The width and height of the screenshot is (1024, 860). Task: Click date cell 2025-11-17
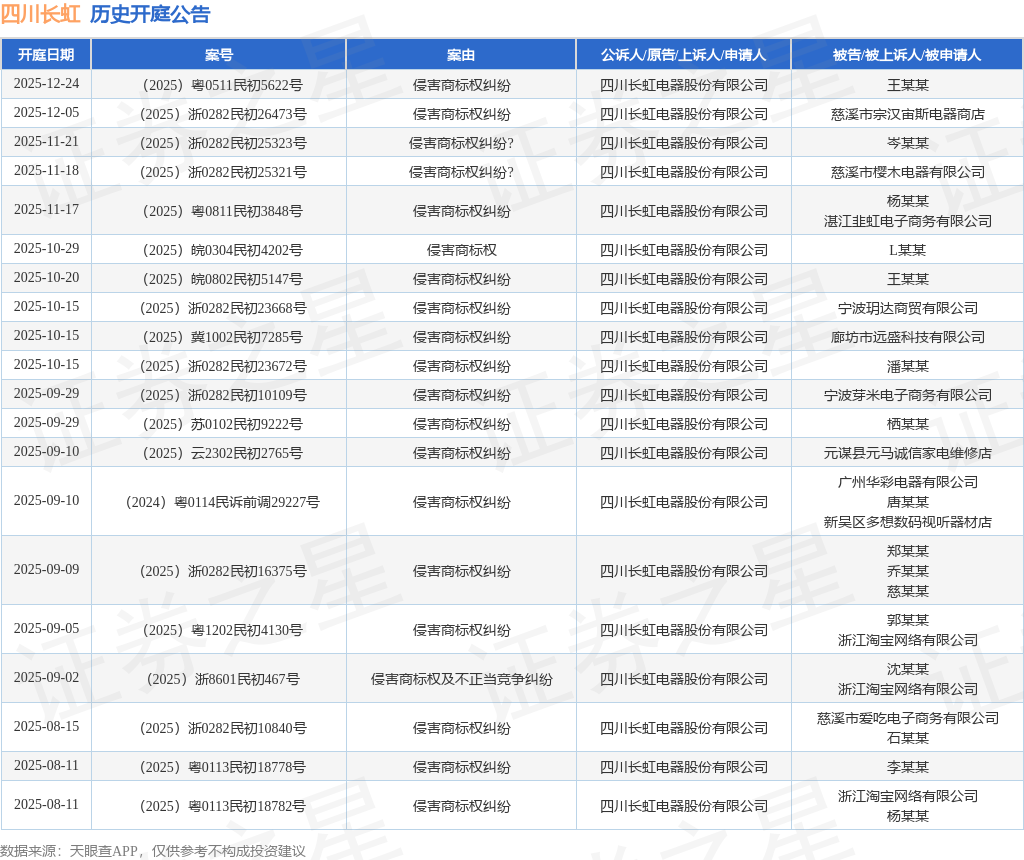(x=46, y=210)
